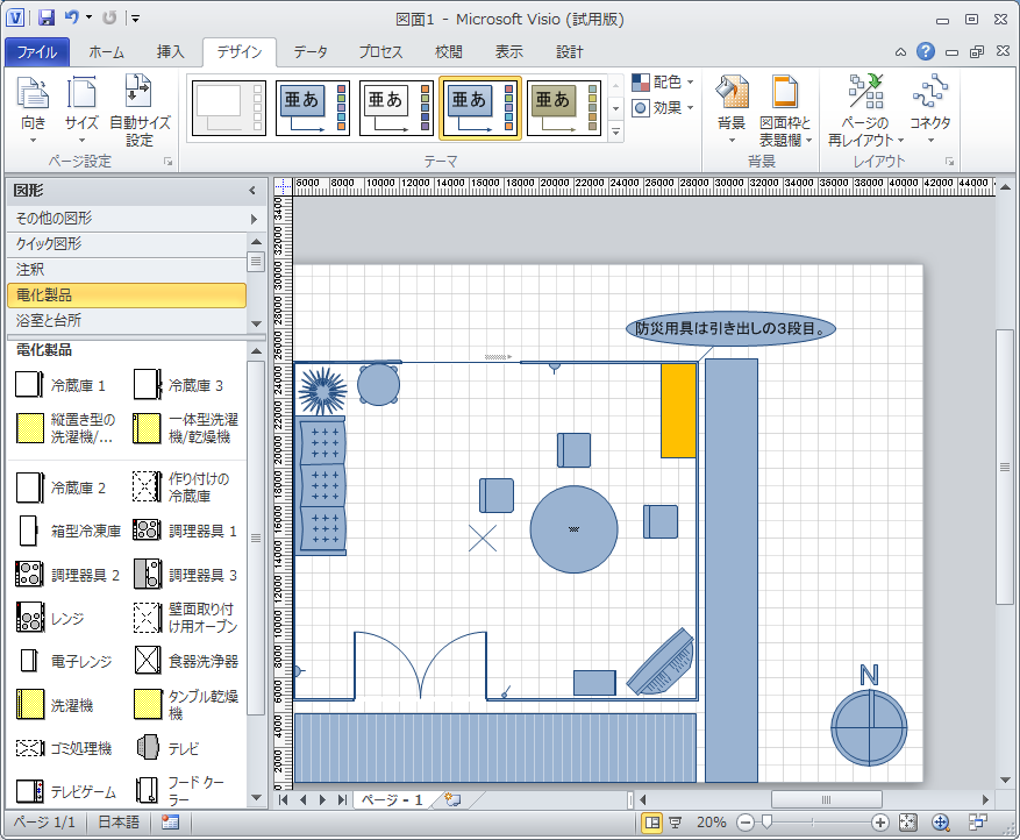This screenshot has height=840, width=1020.
Task: Click the 日本語 language status button
Action: click(x=118, y=822)
